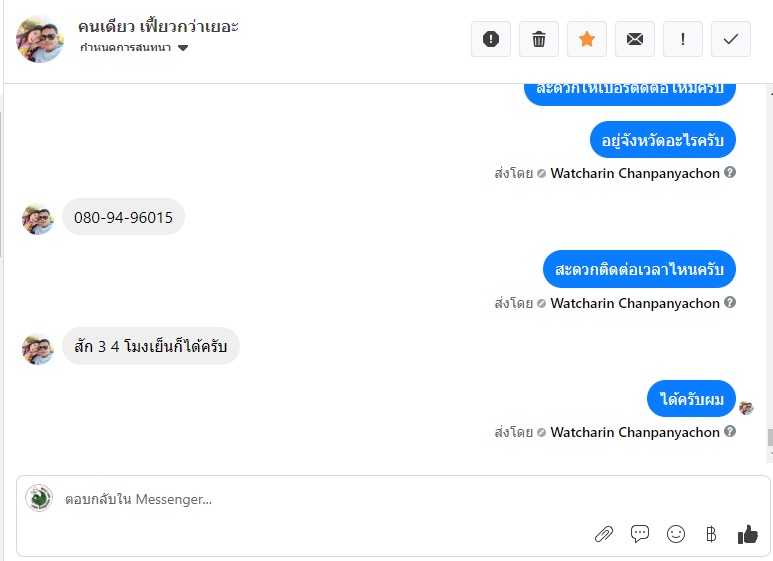Toggle the orange star follow-up flag
Screen dimensions: 773x561
coord(587,39)
